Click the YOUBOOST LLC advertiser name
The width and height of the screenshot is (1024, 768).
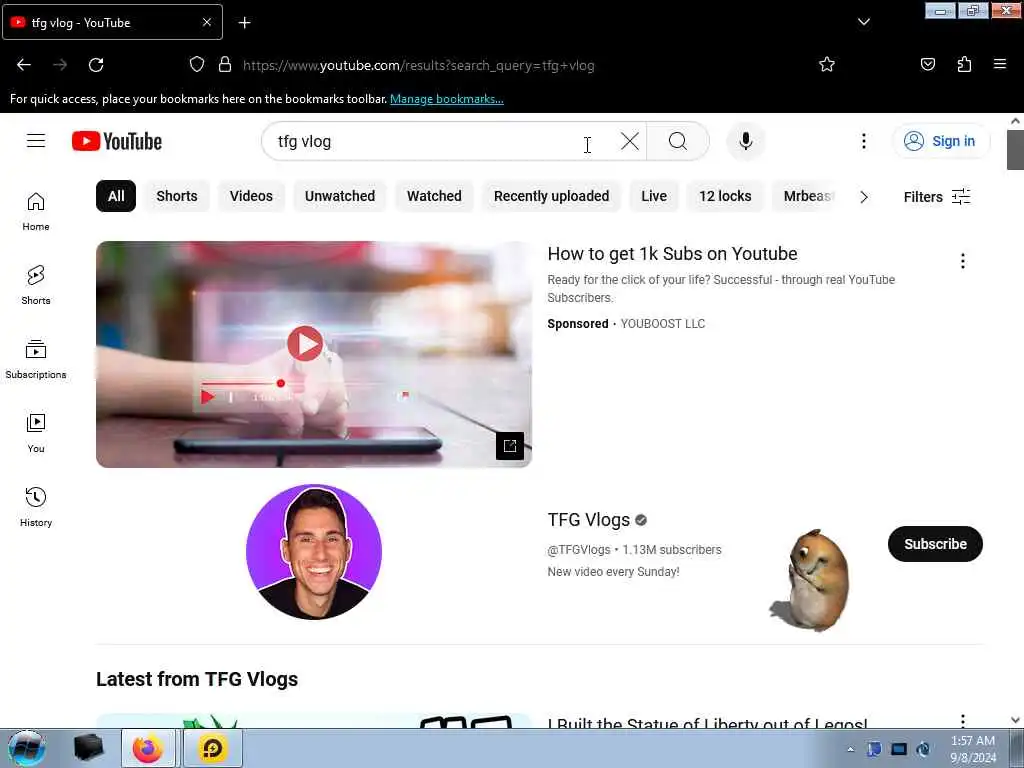pyautogui.click(x=662, y=324)
